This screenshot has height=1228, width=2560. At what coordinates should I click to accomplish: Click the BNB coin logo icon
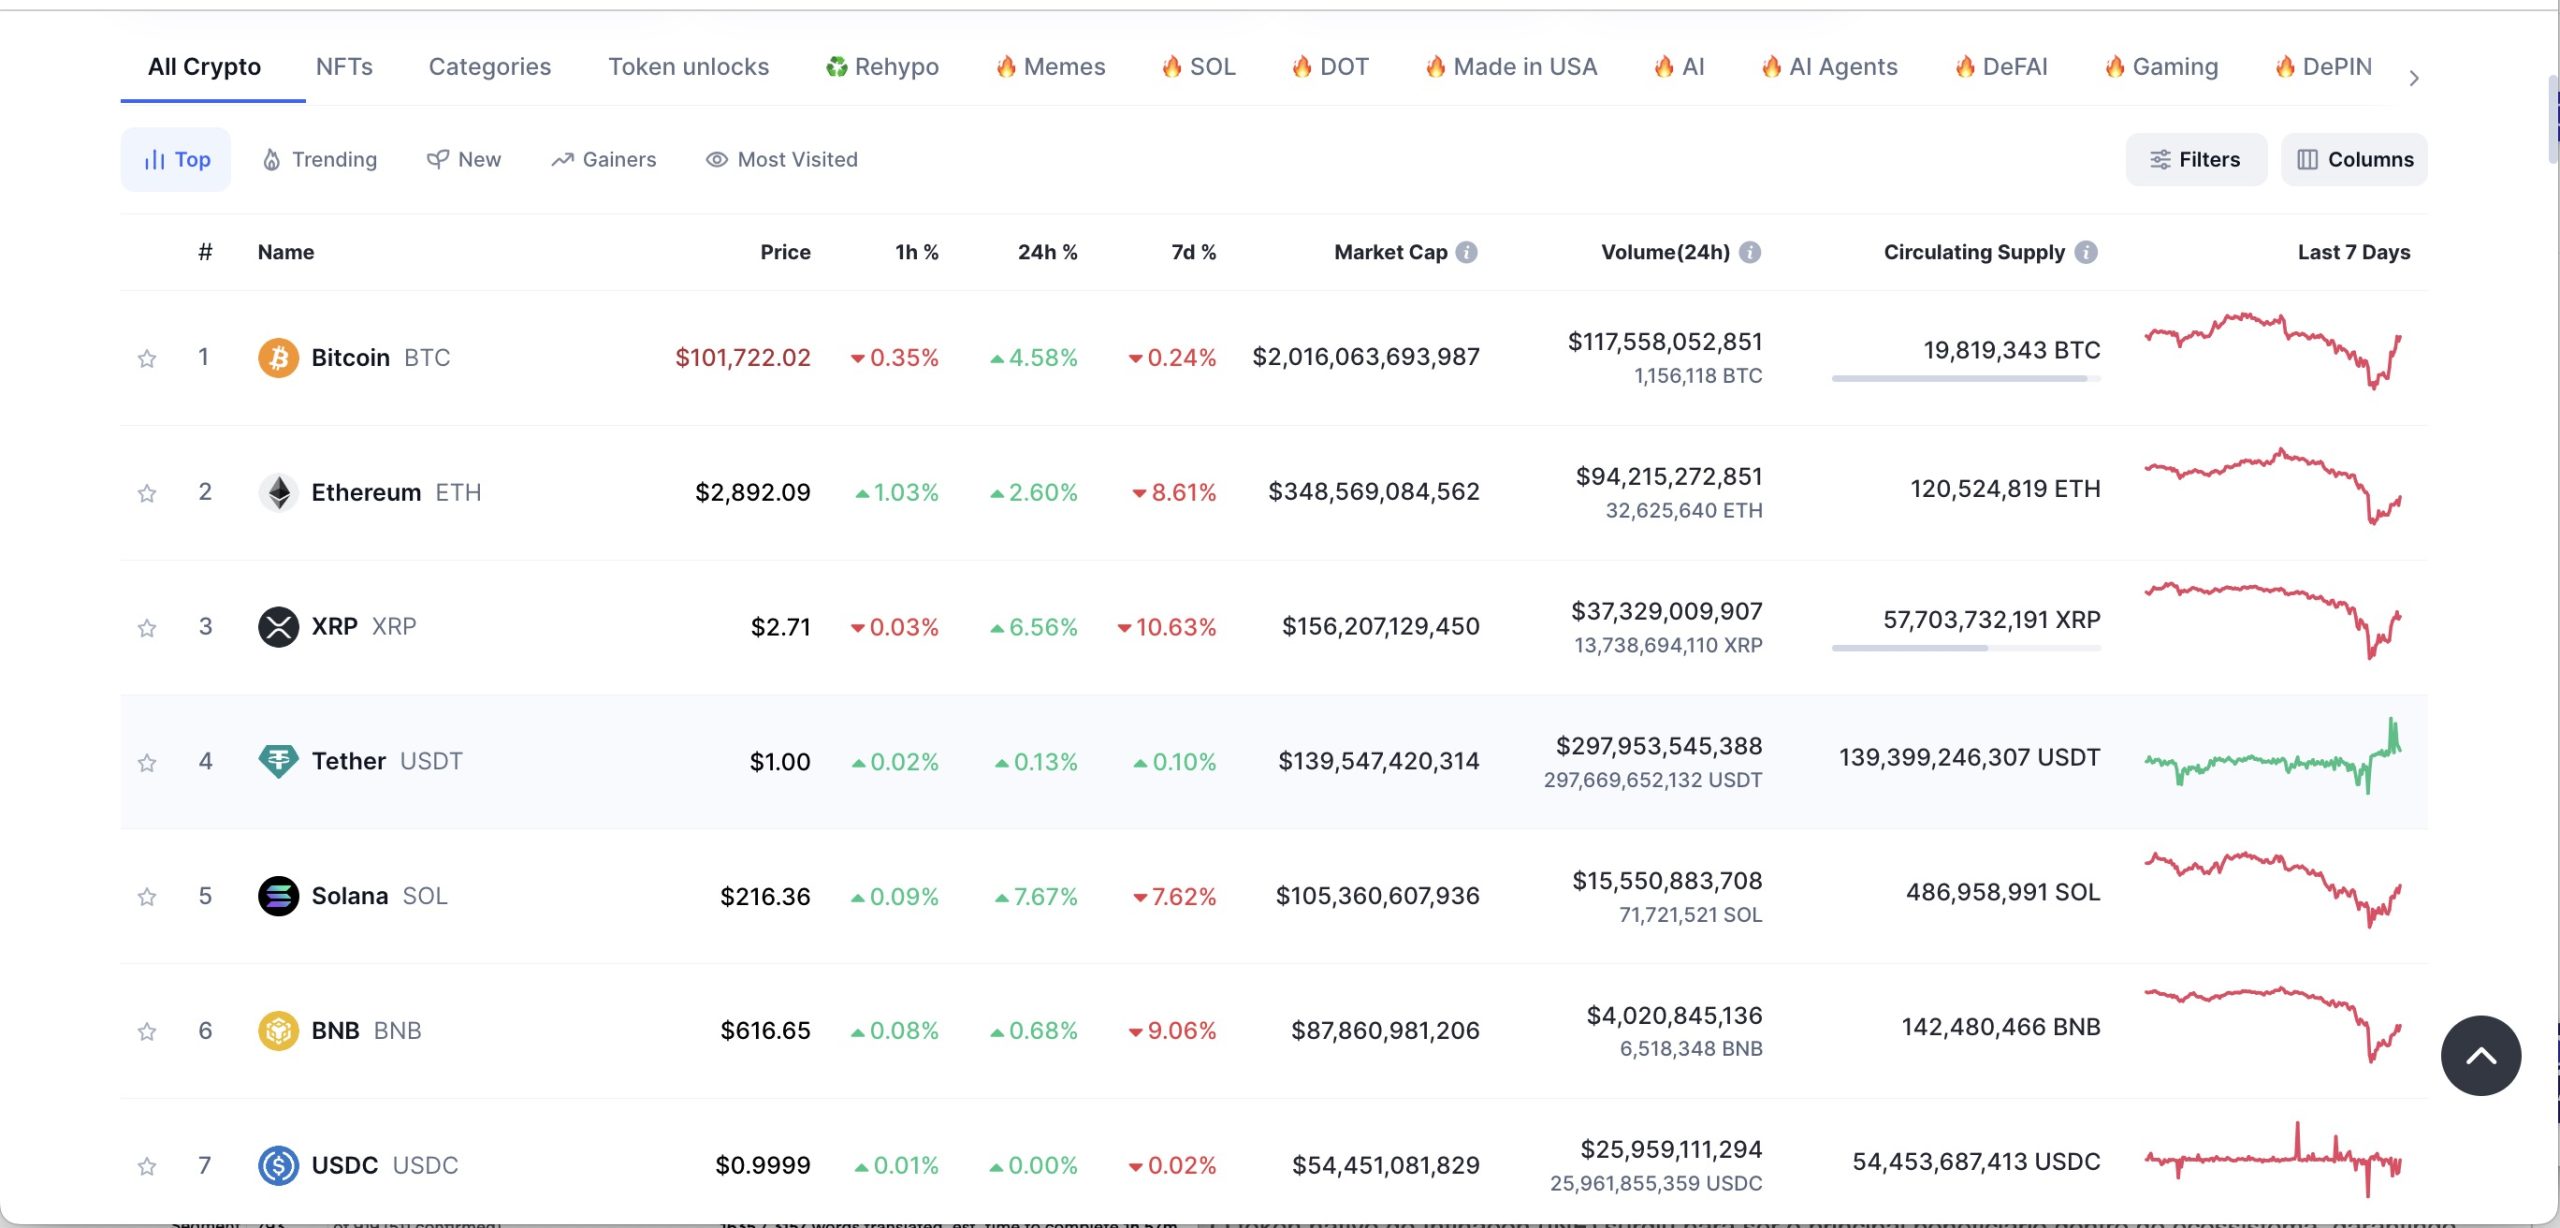278,1030
